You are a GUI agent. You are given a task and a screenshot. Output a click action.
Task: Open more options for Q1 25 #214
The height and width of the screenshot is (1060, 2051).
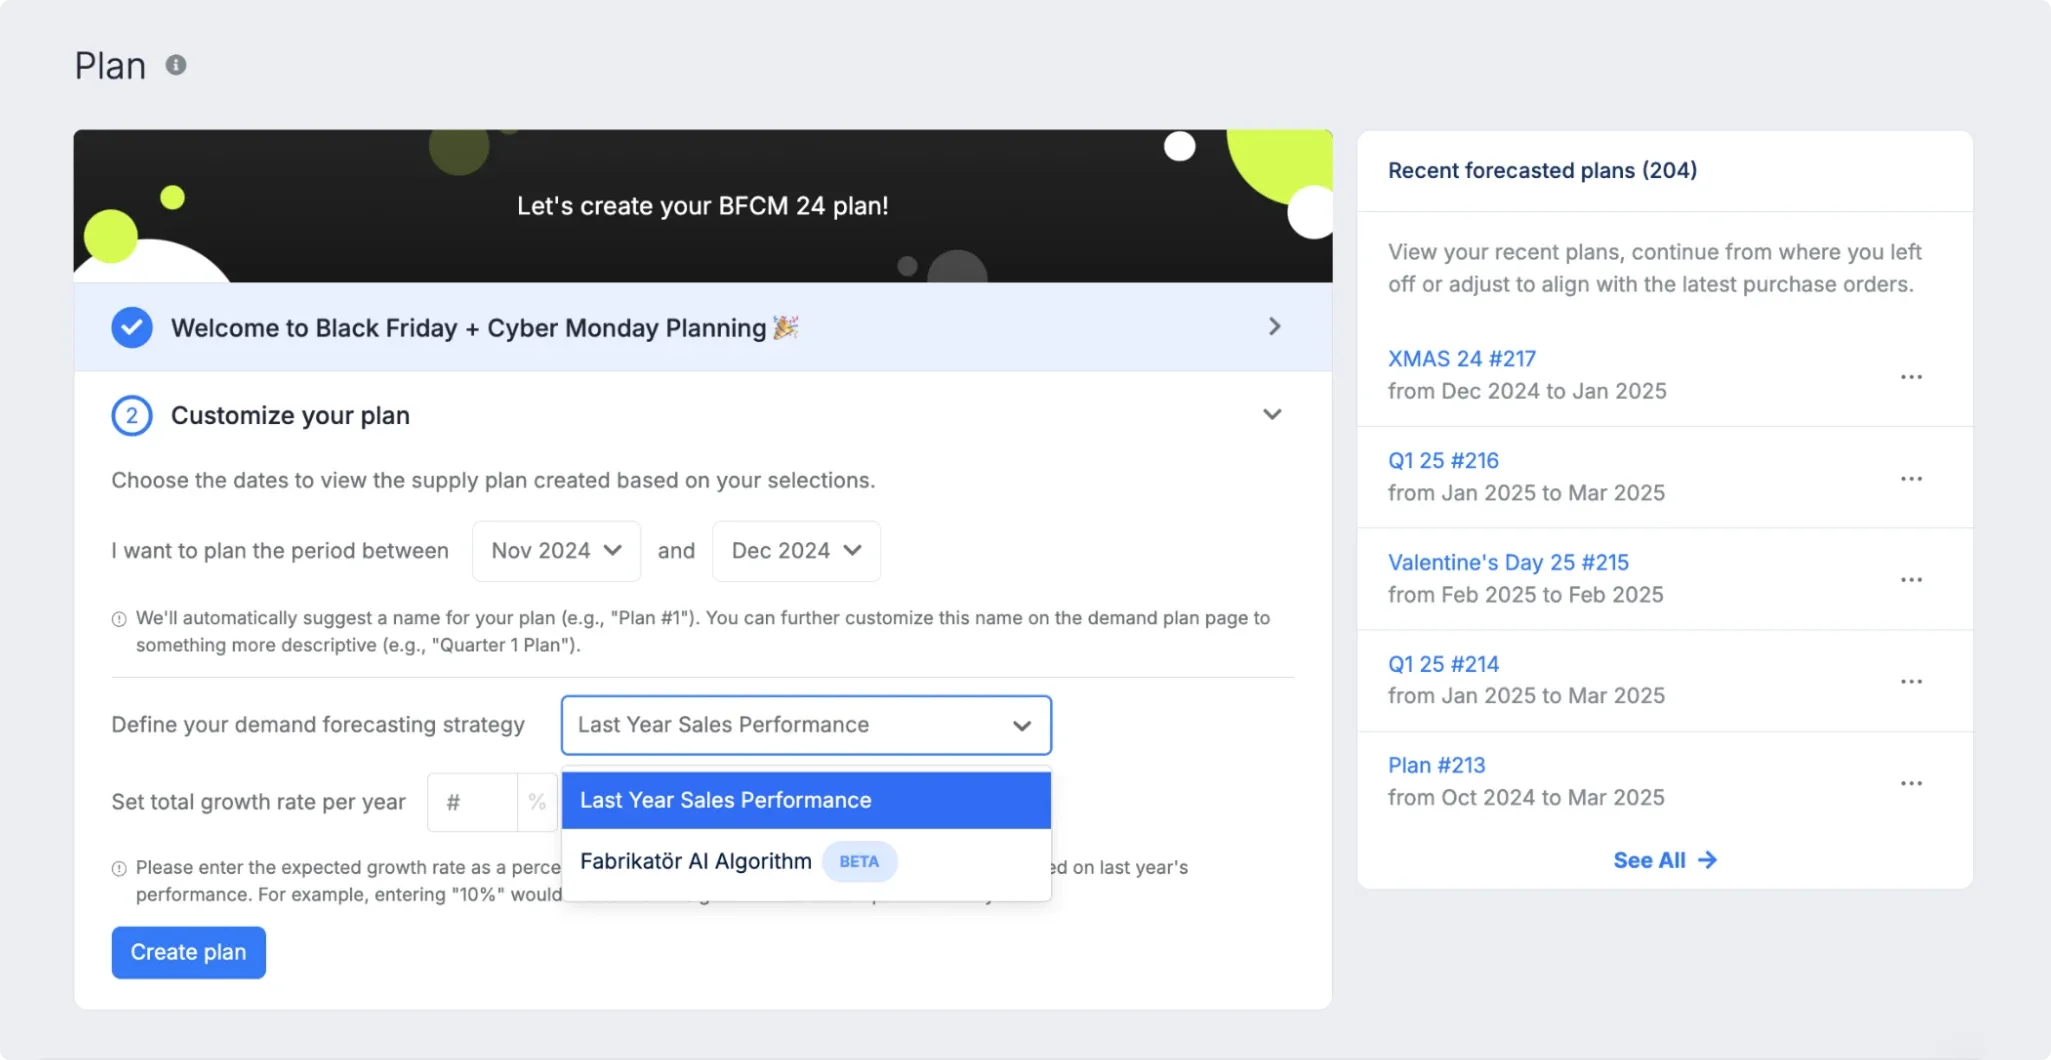tap(1911, 682)
